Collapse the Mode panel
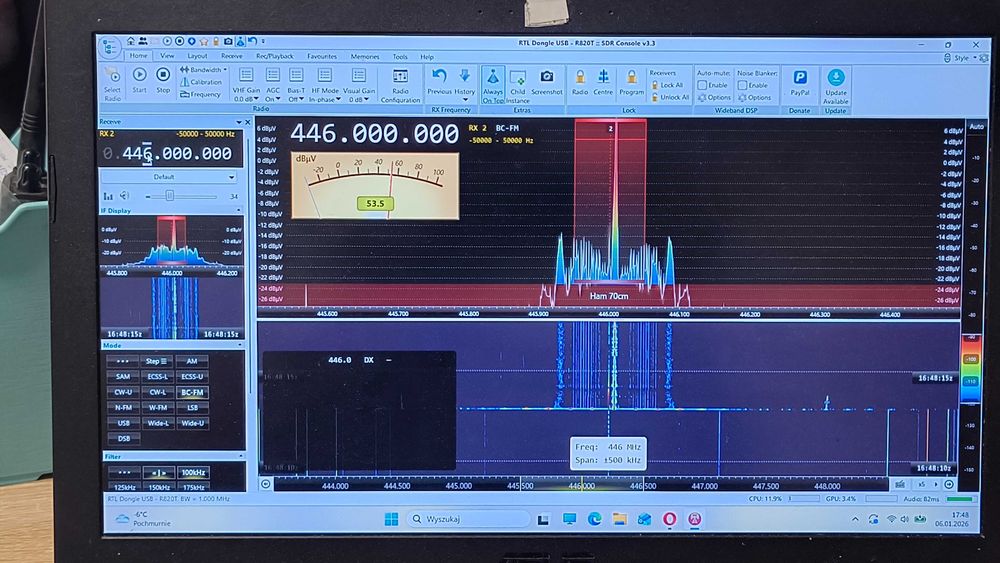 pyautogui.click(x=240, y=346)
